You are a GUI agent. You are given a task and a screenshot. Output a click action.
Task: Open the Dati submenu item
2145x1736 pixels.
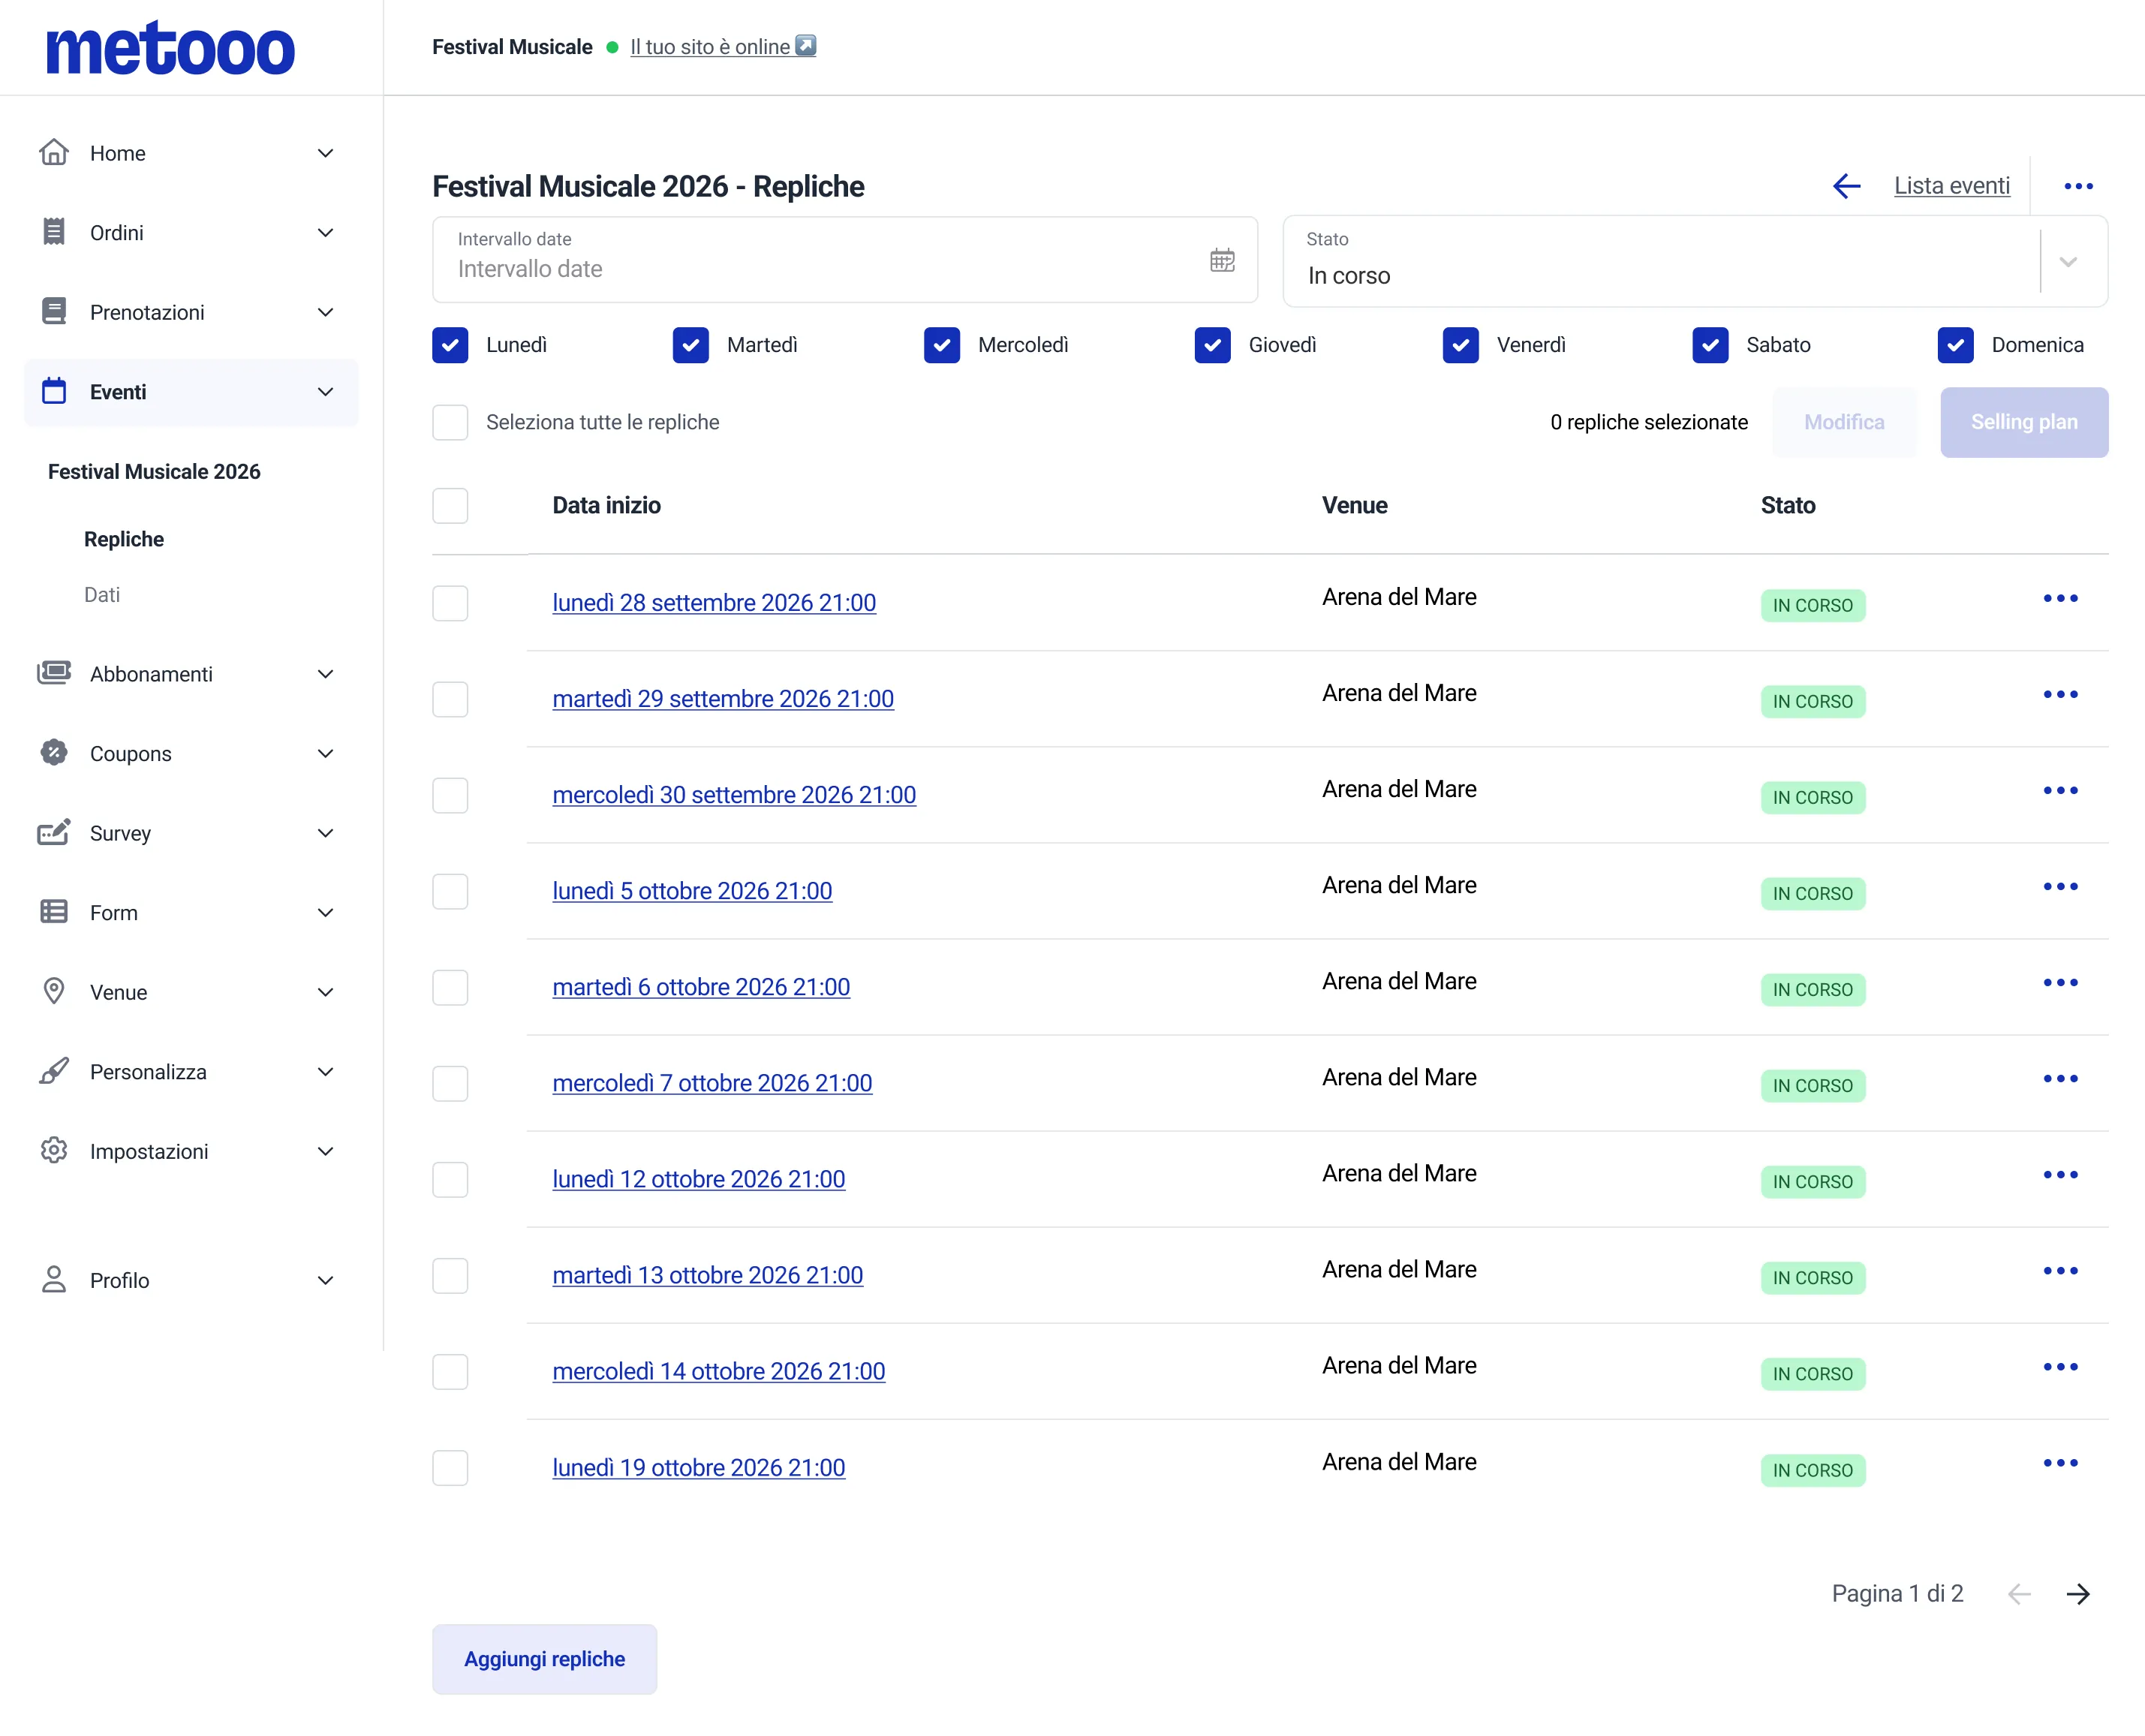(102, 595)
